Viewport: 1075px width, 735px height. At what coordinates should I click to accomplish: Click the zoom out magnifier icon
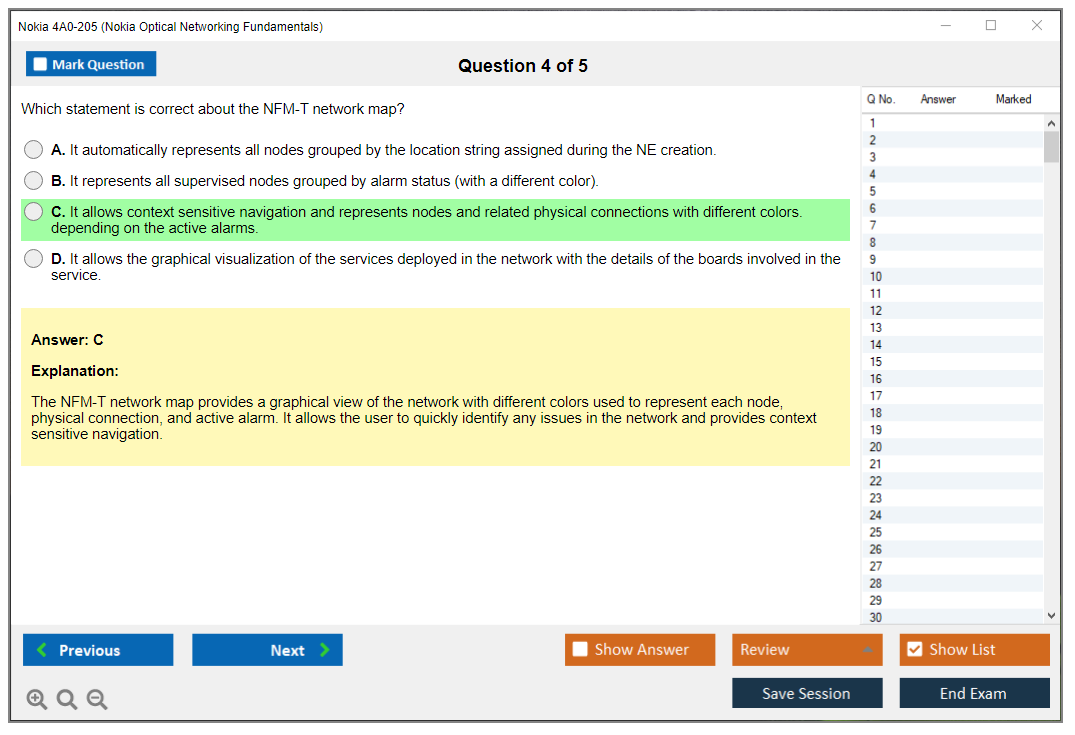pyautogui.click(x=97, y=700)
